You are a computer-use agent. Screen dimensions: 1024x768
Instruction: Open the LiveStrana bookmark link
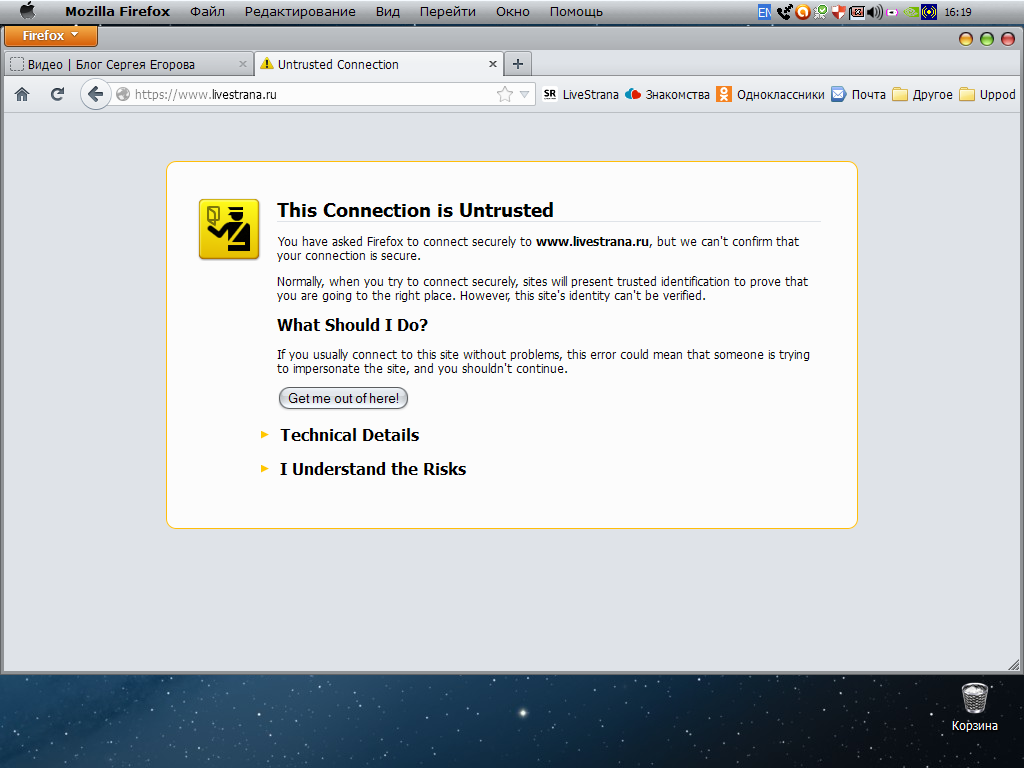[580, 94]
